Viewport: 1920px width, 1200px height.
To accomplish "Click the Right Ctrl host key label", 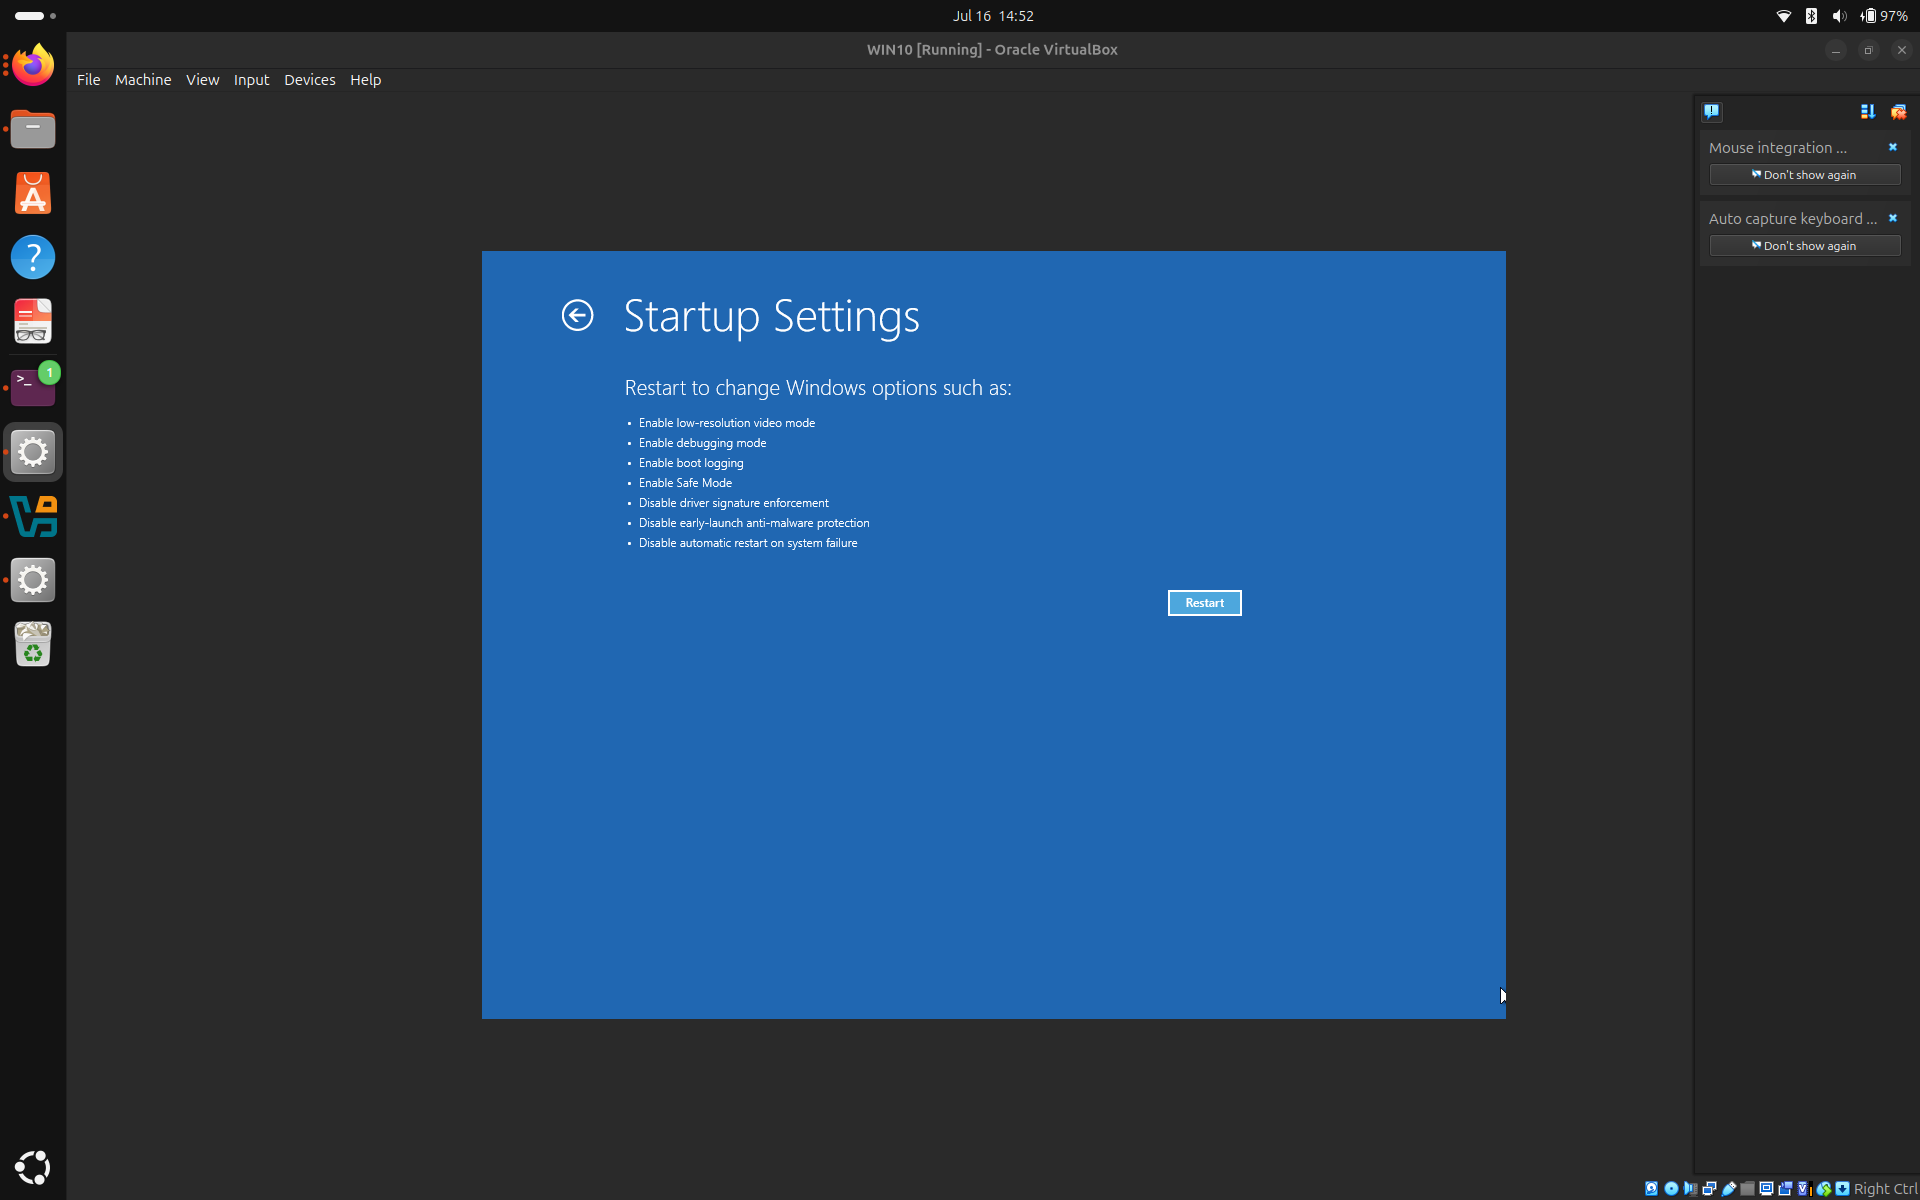I will (x=1885, y=1189).
